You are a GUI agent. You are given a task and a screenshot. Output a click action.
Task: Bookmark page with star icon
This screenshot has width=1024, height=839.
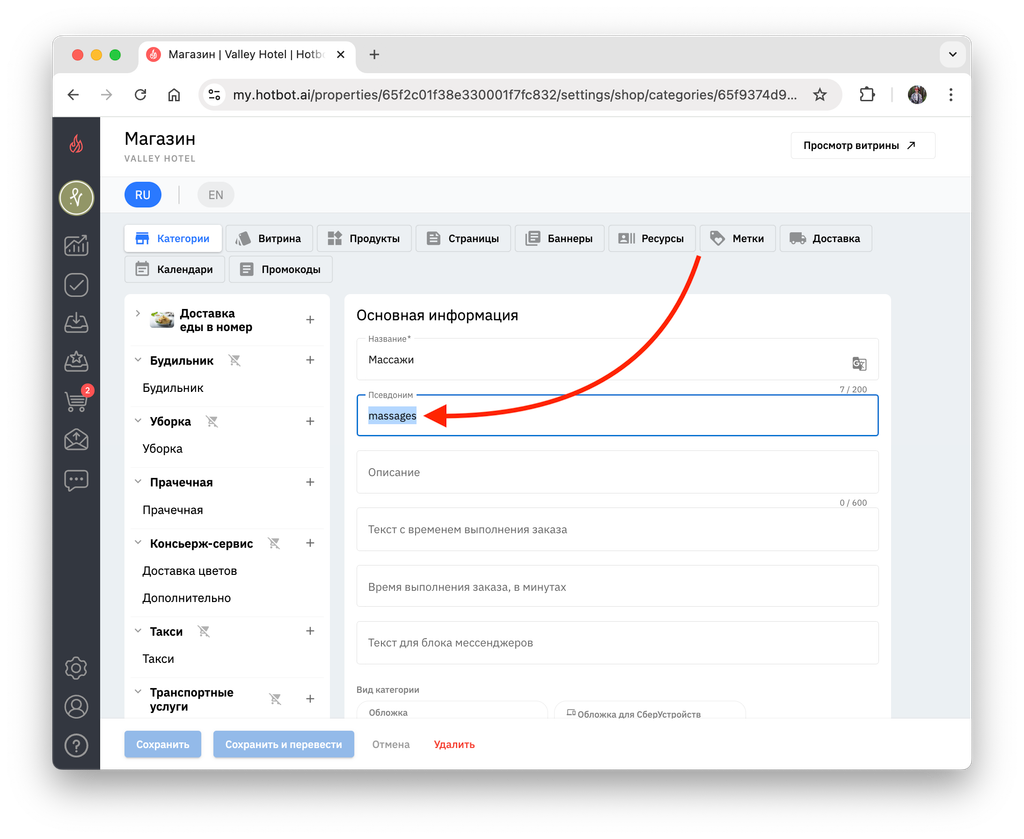point(820,95)
